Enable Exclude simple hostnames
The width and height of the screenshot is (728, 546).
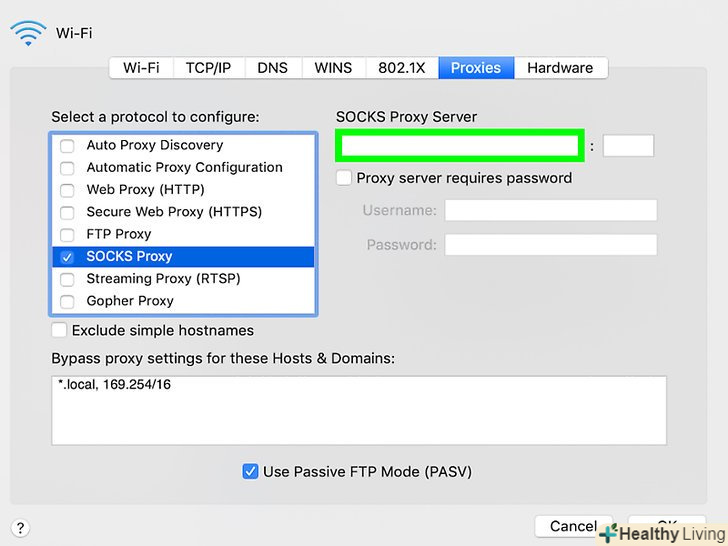pyautogui.click(x=60, y=330)
